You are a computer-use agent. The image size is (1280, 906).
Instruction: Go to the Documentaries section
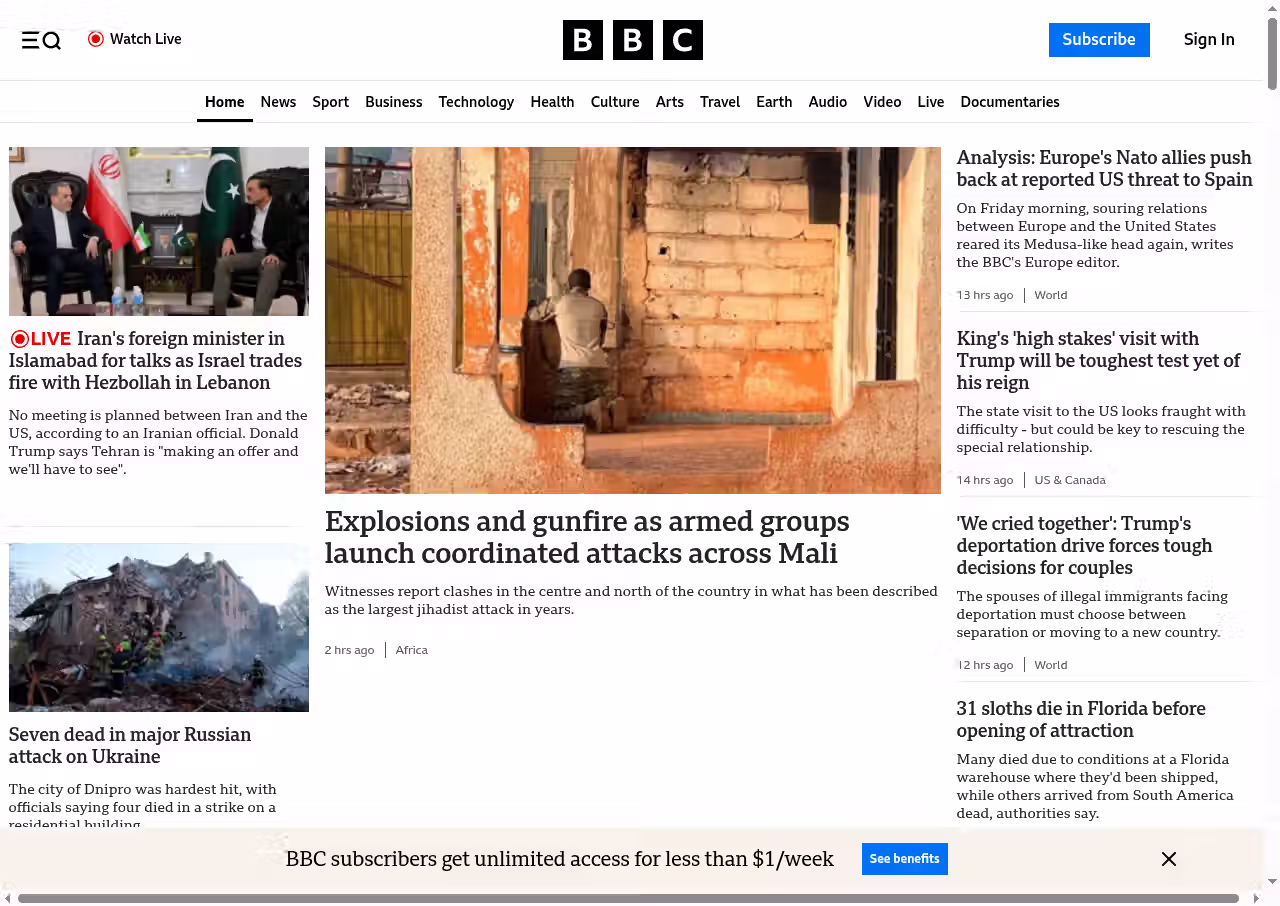pyautogui.click(x=1009, y=102)
